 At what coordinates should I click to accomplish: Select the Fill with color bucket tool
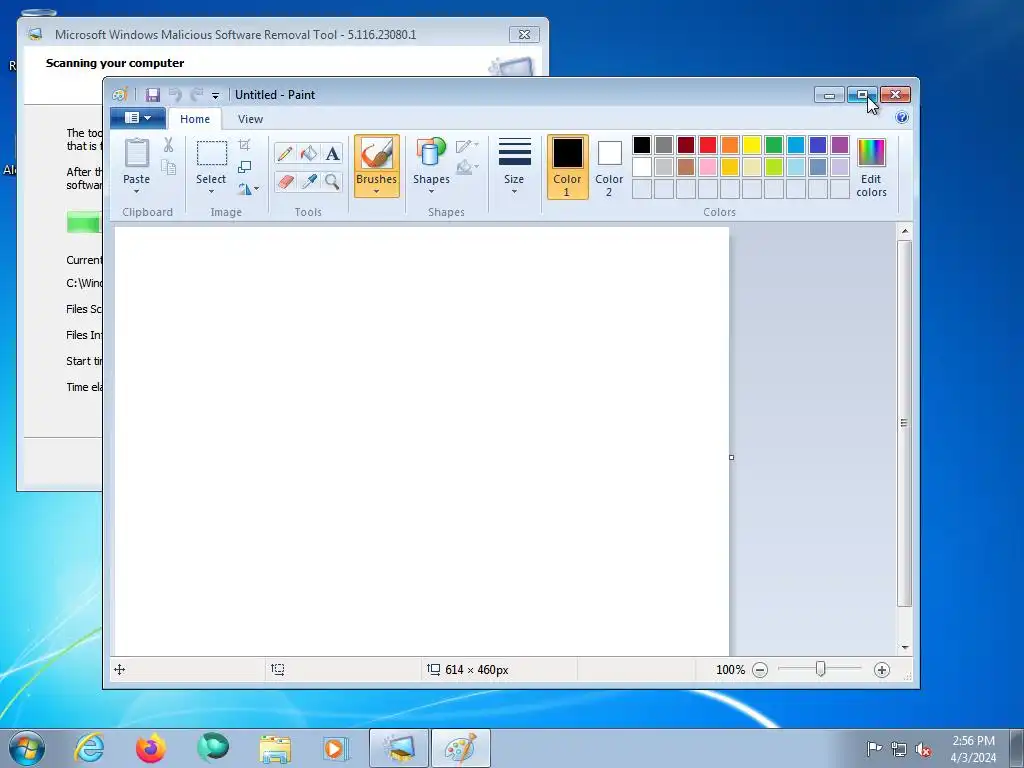(x=309, y=153)
